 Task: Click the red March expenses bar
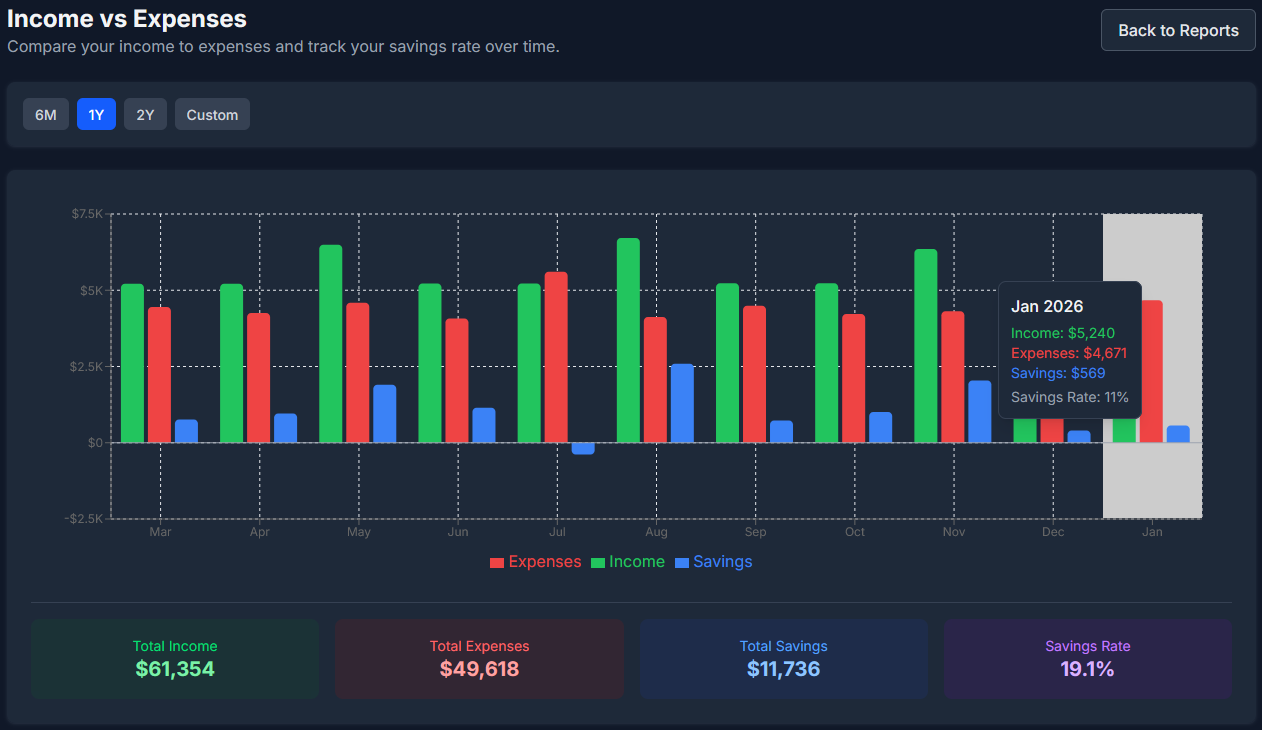159,375
